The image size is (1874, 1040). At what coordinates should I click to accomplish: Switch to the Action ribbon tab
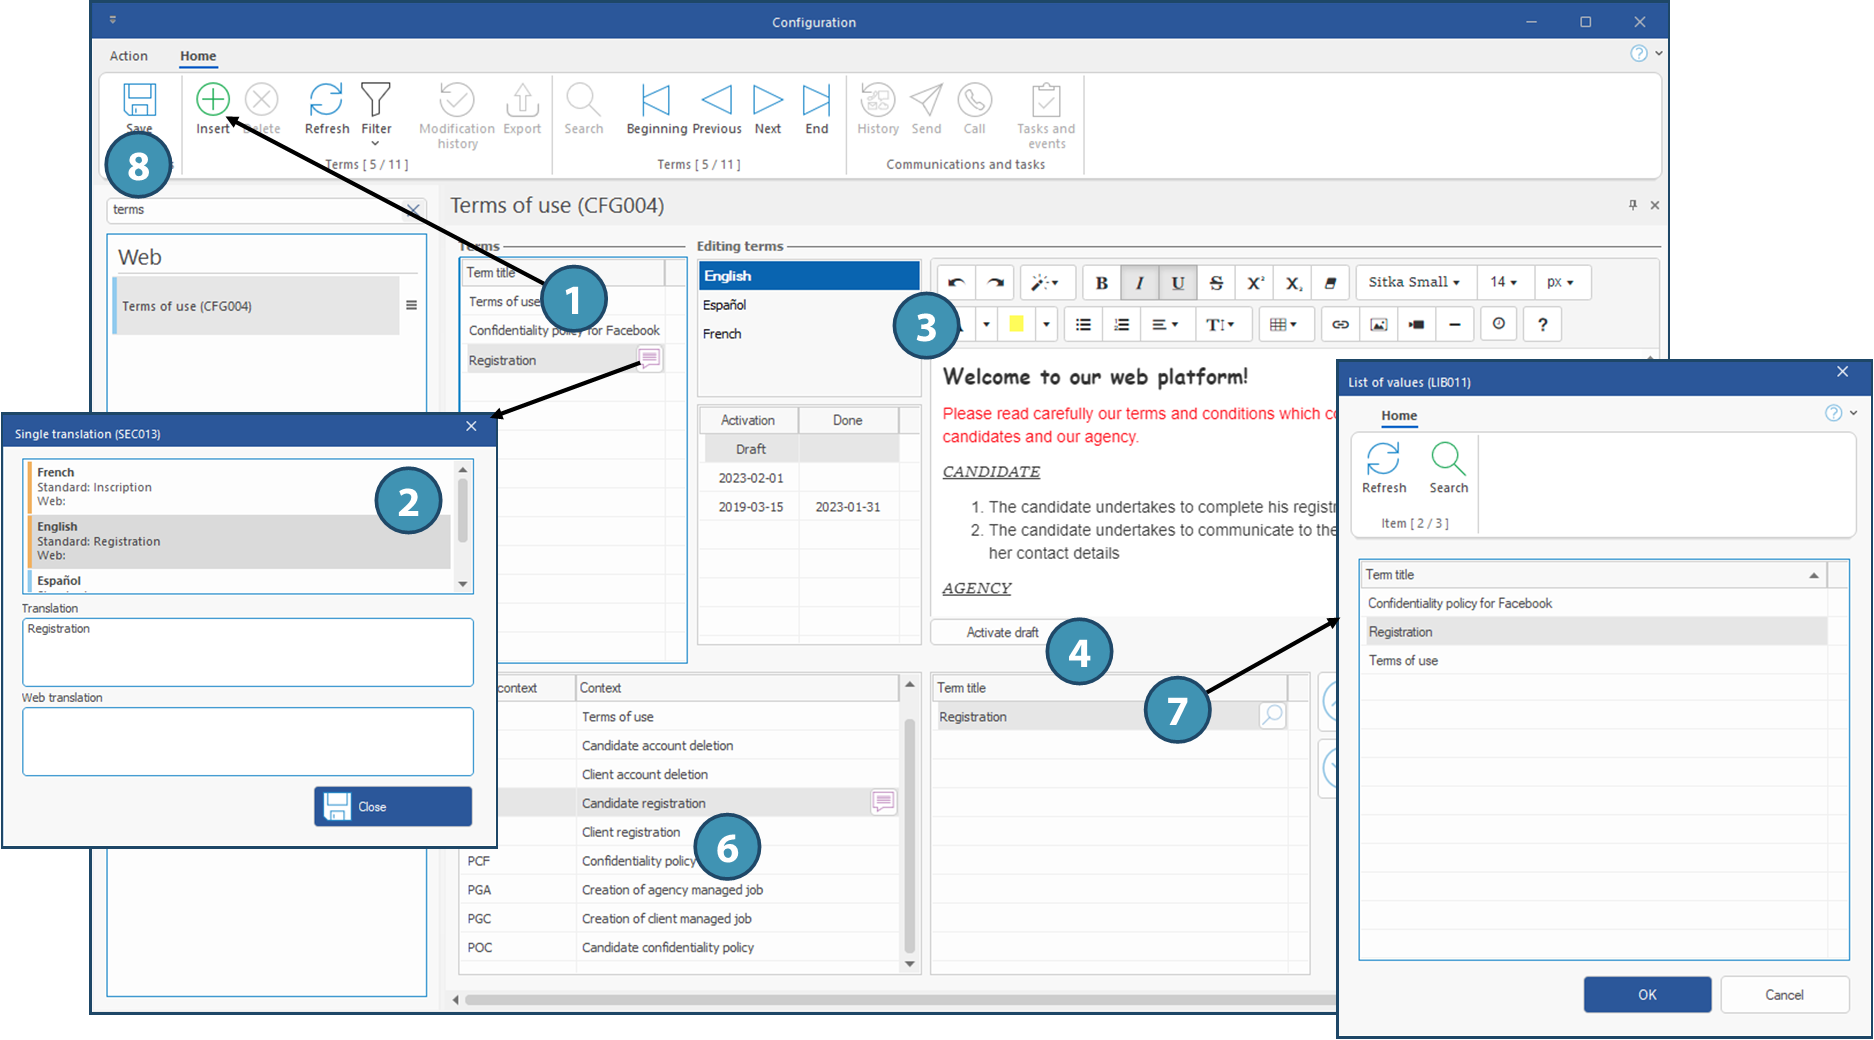pos(129,56)
